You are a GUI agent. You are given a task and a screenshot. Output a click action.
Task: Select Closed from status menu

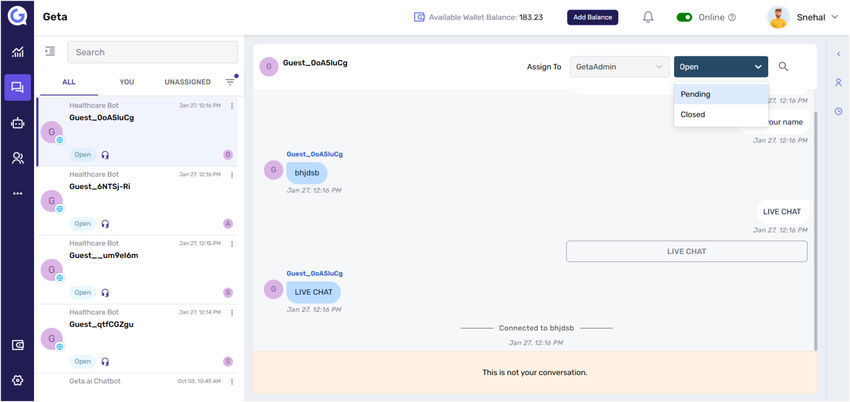coord(720,115)
